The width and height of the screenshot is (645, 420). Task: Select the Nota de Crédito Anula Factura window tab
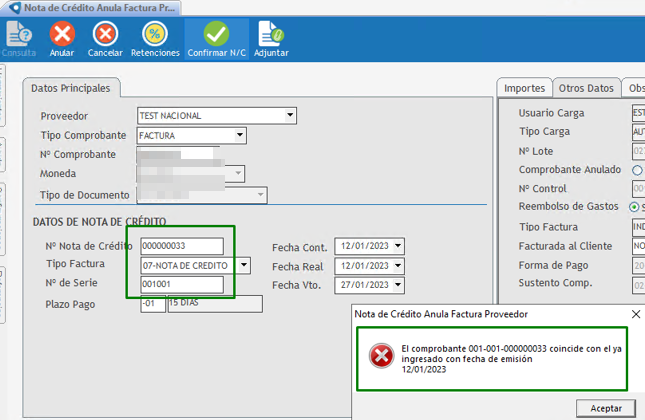(91, 8)
